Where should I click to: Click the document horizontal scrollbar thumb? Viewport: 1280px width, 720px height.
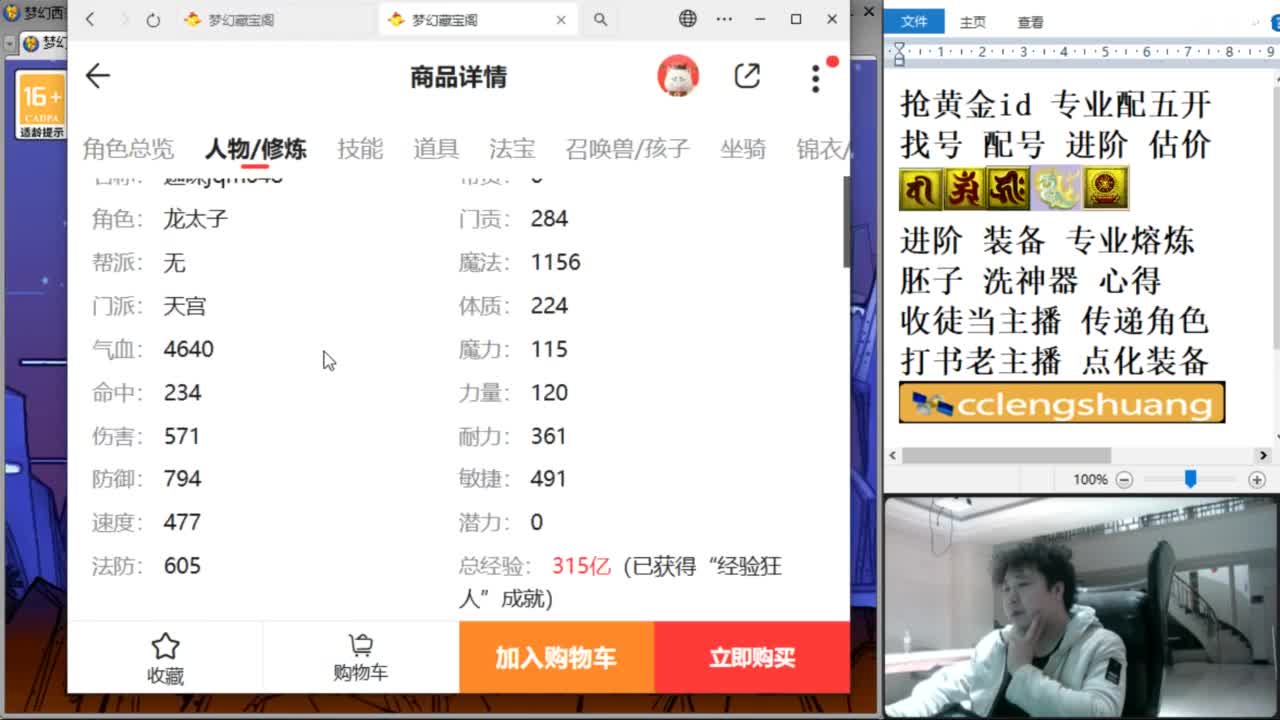pos(1006,455)
